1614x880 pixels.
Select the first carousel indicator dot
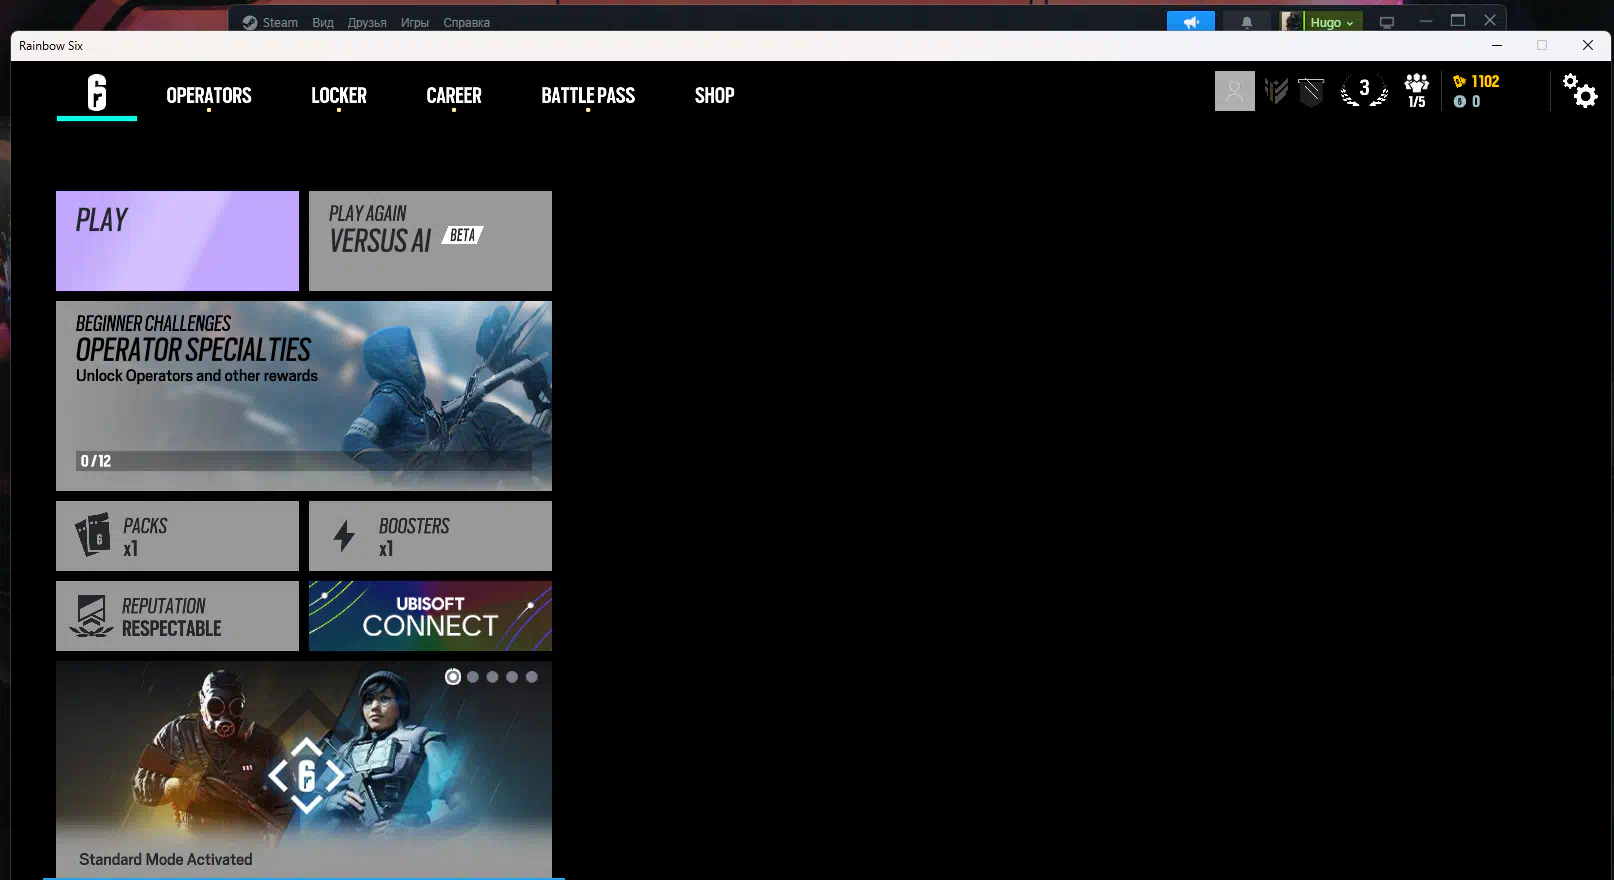click(453, 677)
